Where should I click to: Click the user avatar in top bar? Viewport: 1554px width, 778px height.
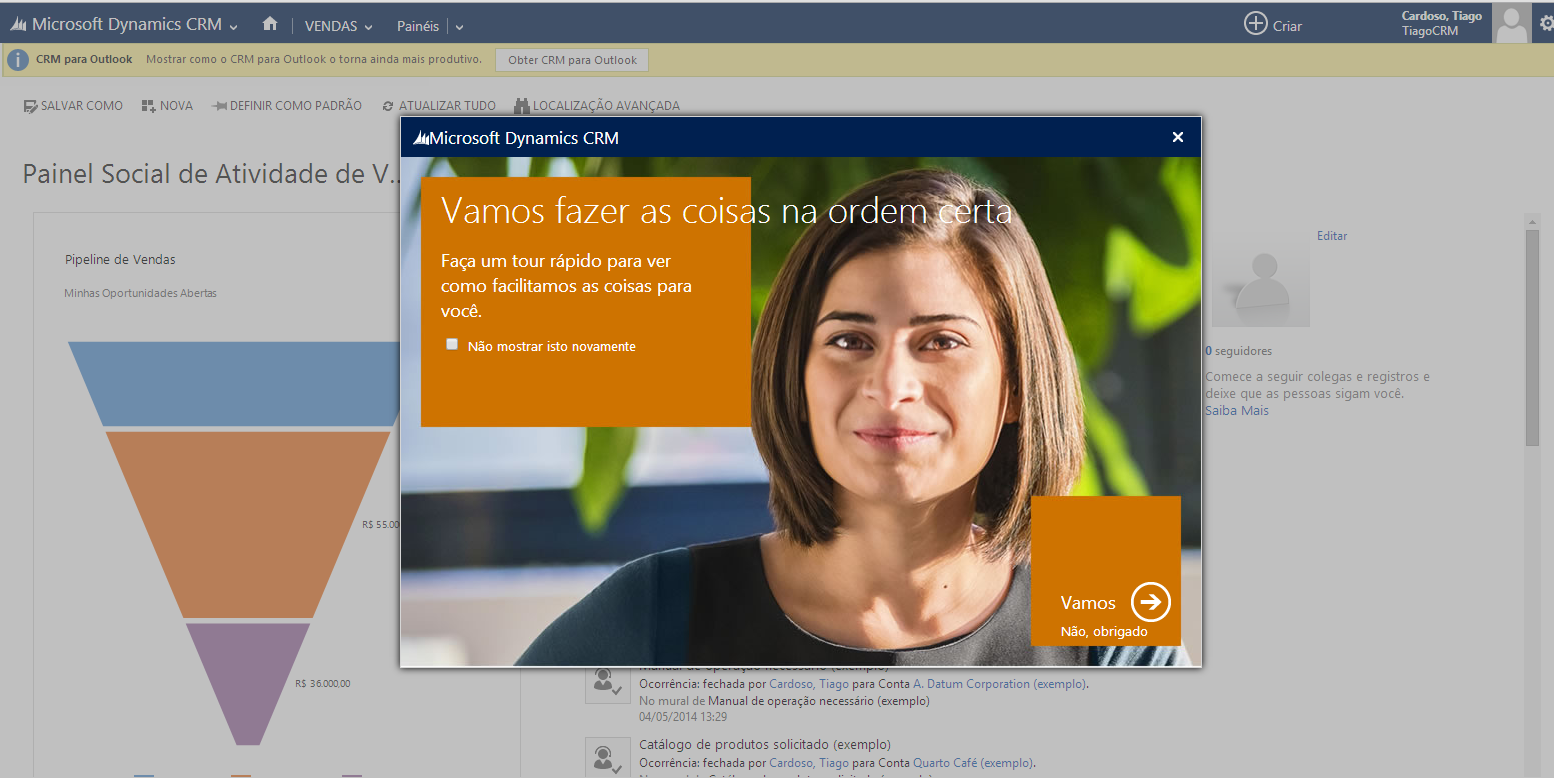[x=1511, y=24]
